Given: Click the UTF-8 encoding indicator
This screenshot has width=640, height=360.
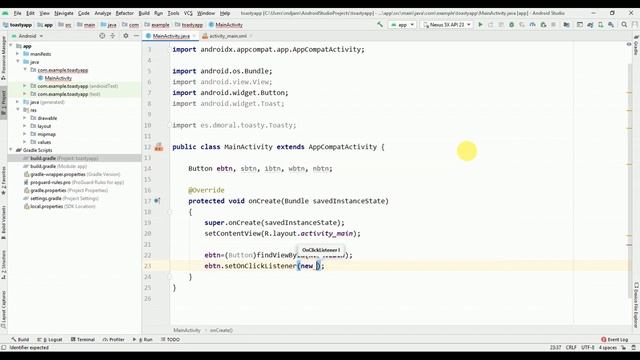Looking at the screenshot, I should [588, 348].
